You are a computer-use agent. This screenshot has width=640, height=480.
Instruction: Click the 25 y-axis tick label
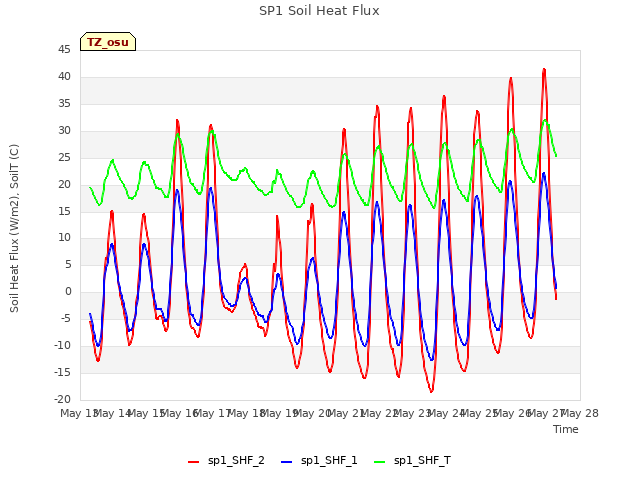pyautogui.click(x=64, y=158)
